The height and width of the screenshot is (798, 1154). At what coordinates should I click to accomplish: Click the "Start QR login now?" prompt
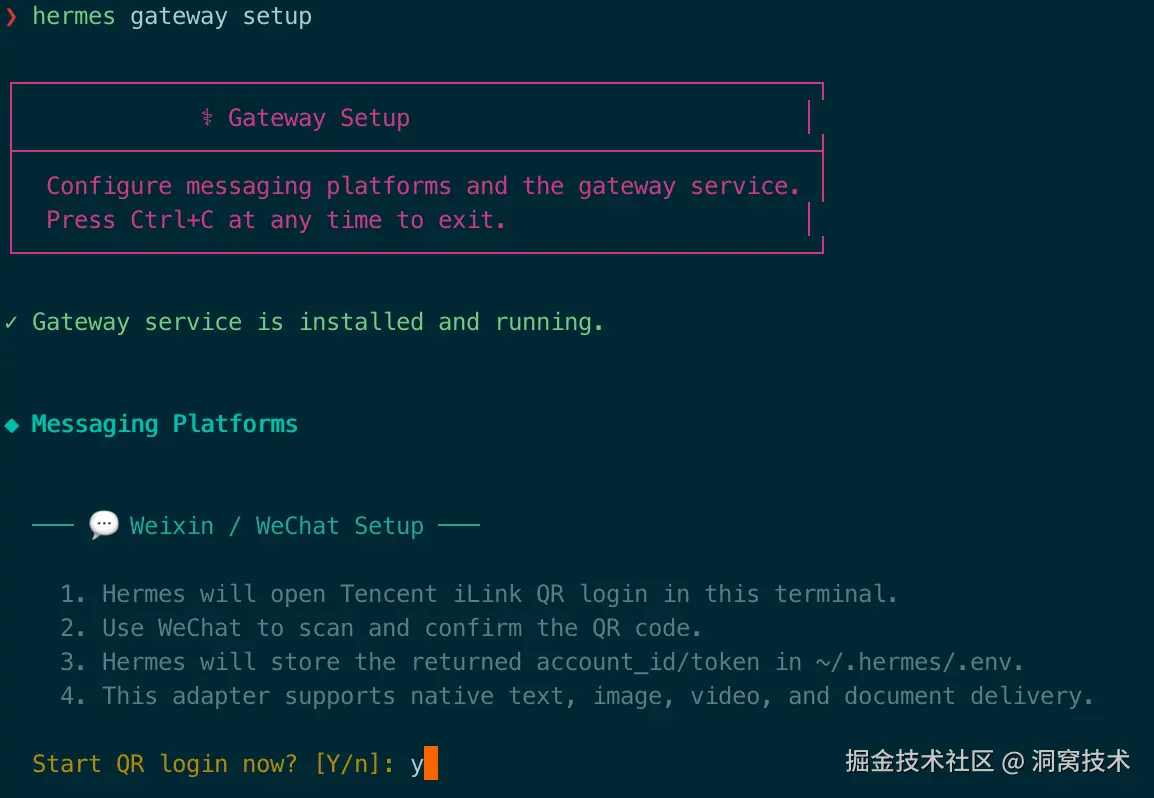coord(165,764)
